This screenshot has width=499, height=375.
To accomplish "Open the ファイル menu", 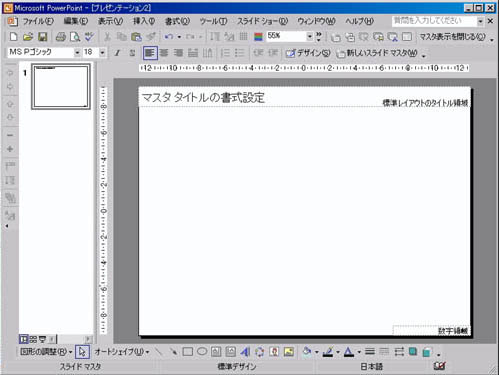I will point(38,21).
